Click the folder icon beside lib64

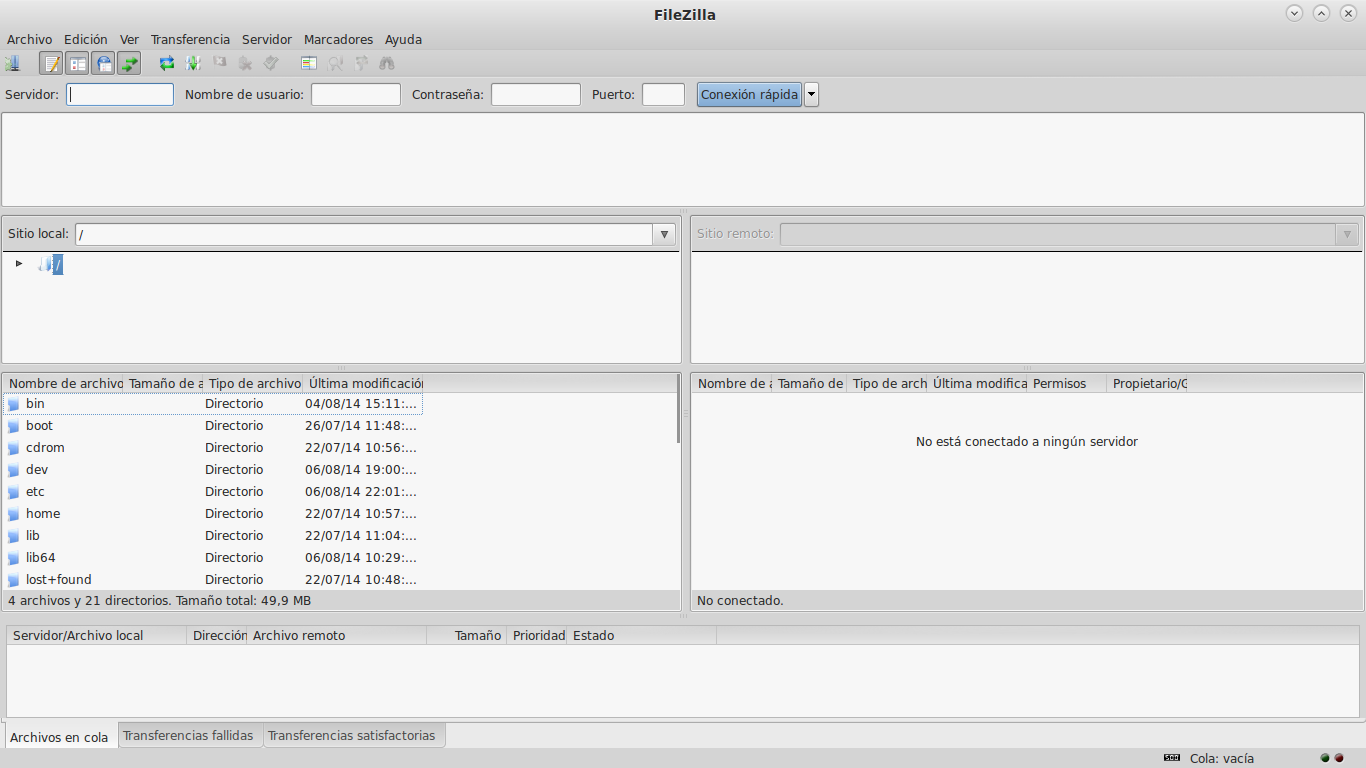[14, 558]
